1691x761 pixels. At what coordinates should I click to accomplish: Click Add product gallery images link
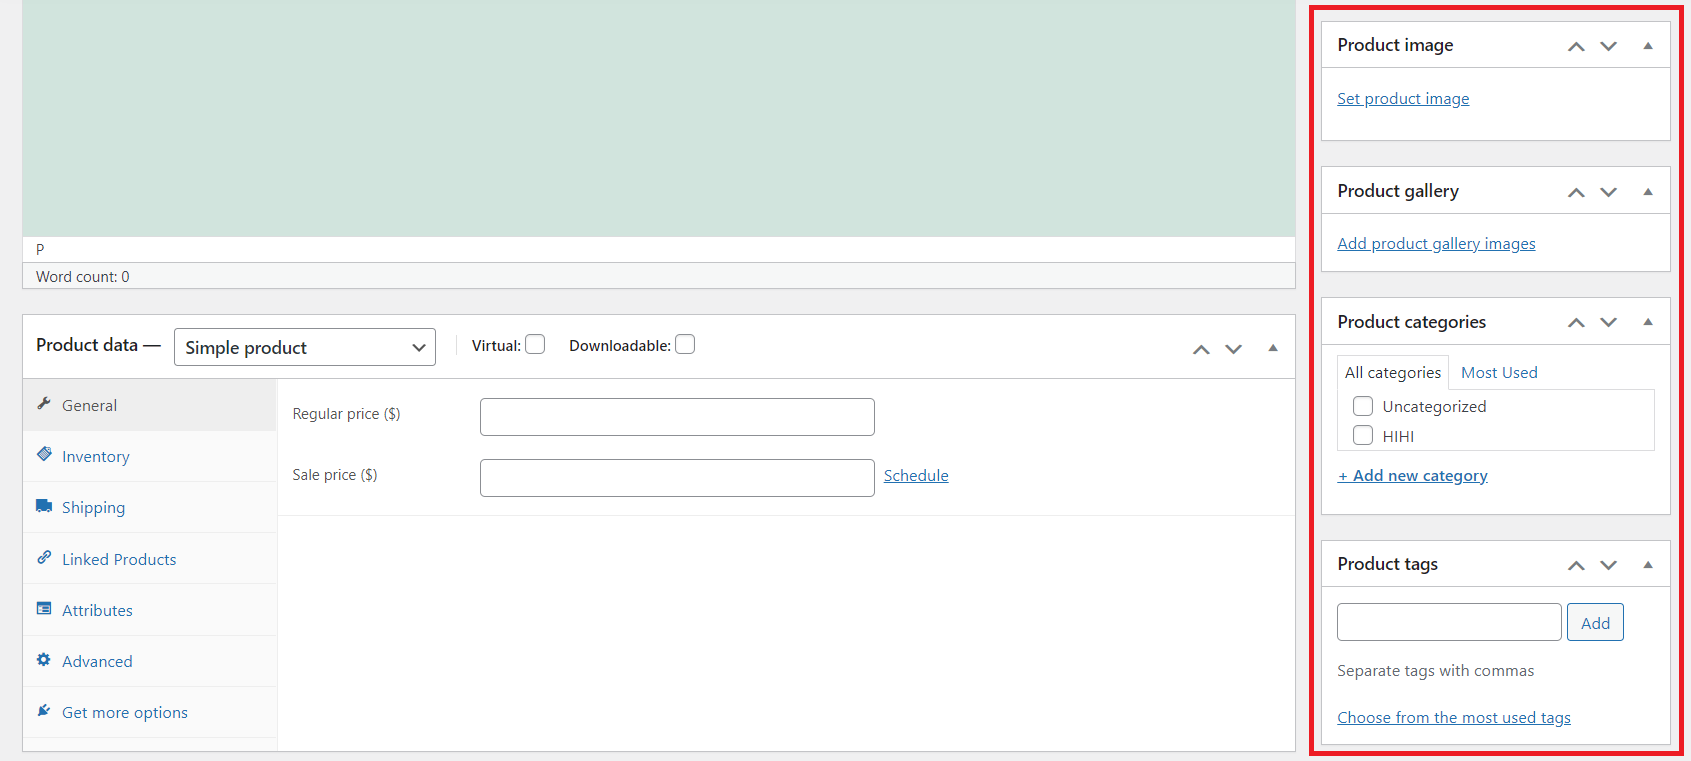(x=1436, y=243)
